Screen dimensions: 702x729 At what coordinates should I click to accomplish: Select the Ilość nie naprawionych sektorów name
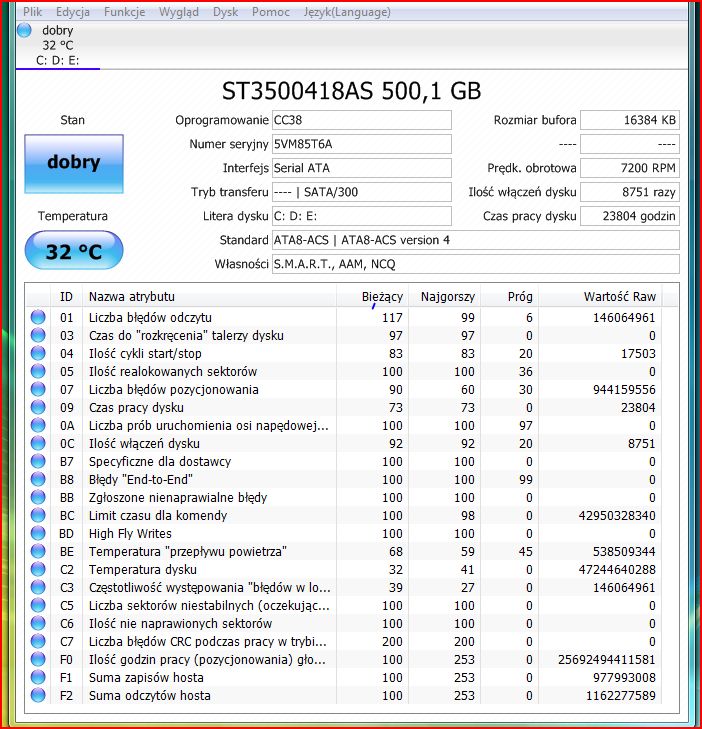(x=180, y=624)
